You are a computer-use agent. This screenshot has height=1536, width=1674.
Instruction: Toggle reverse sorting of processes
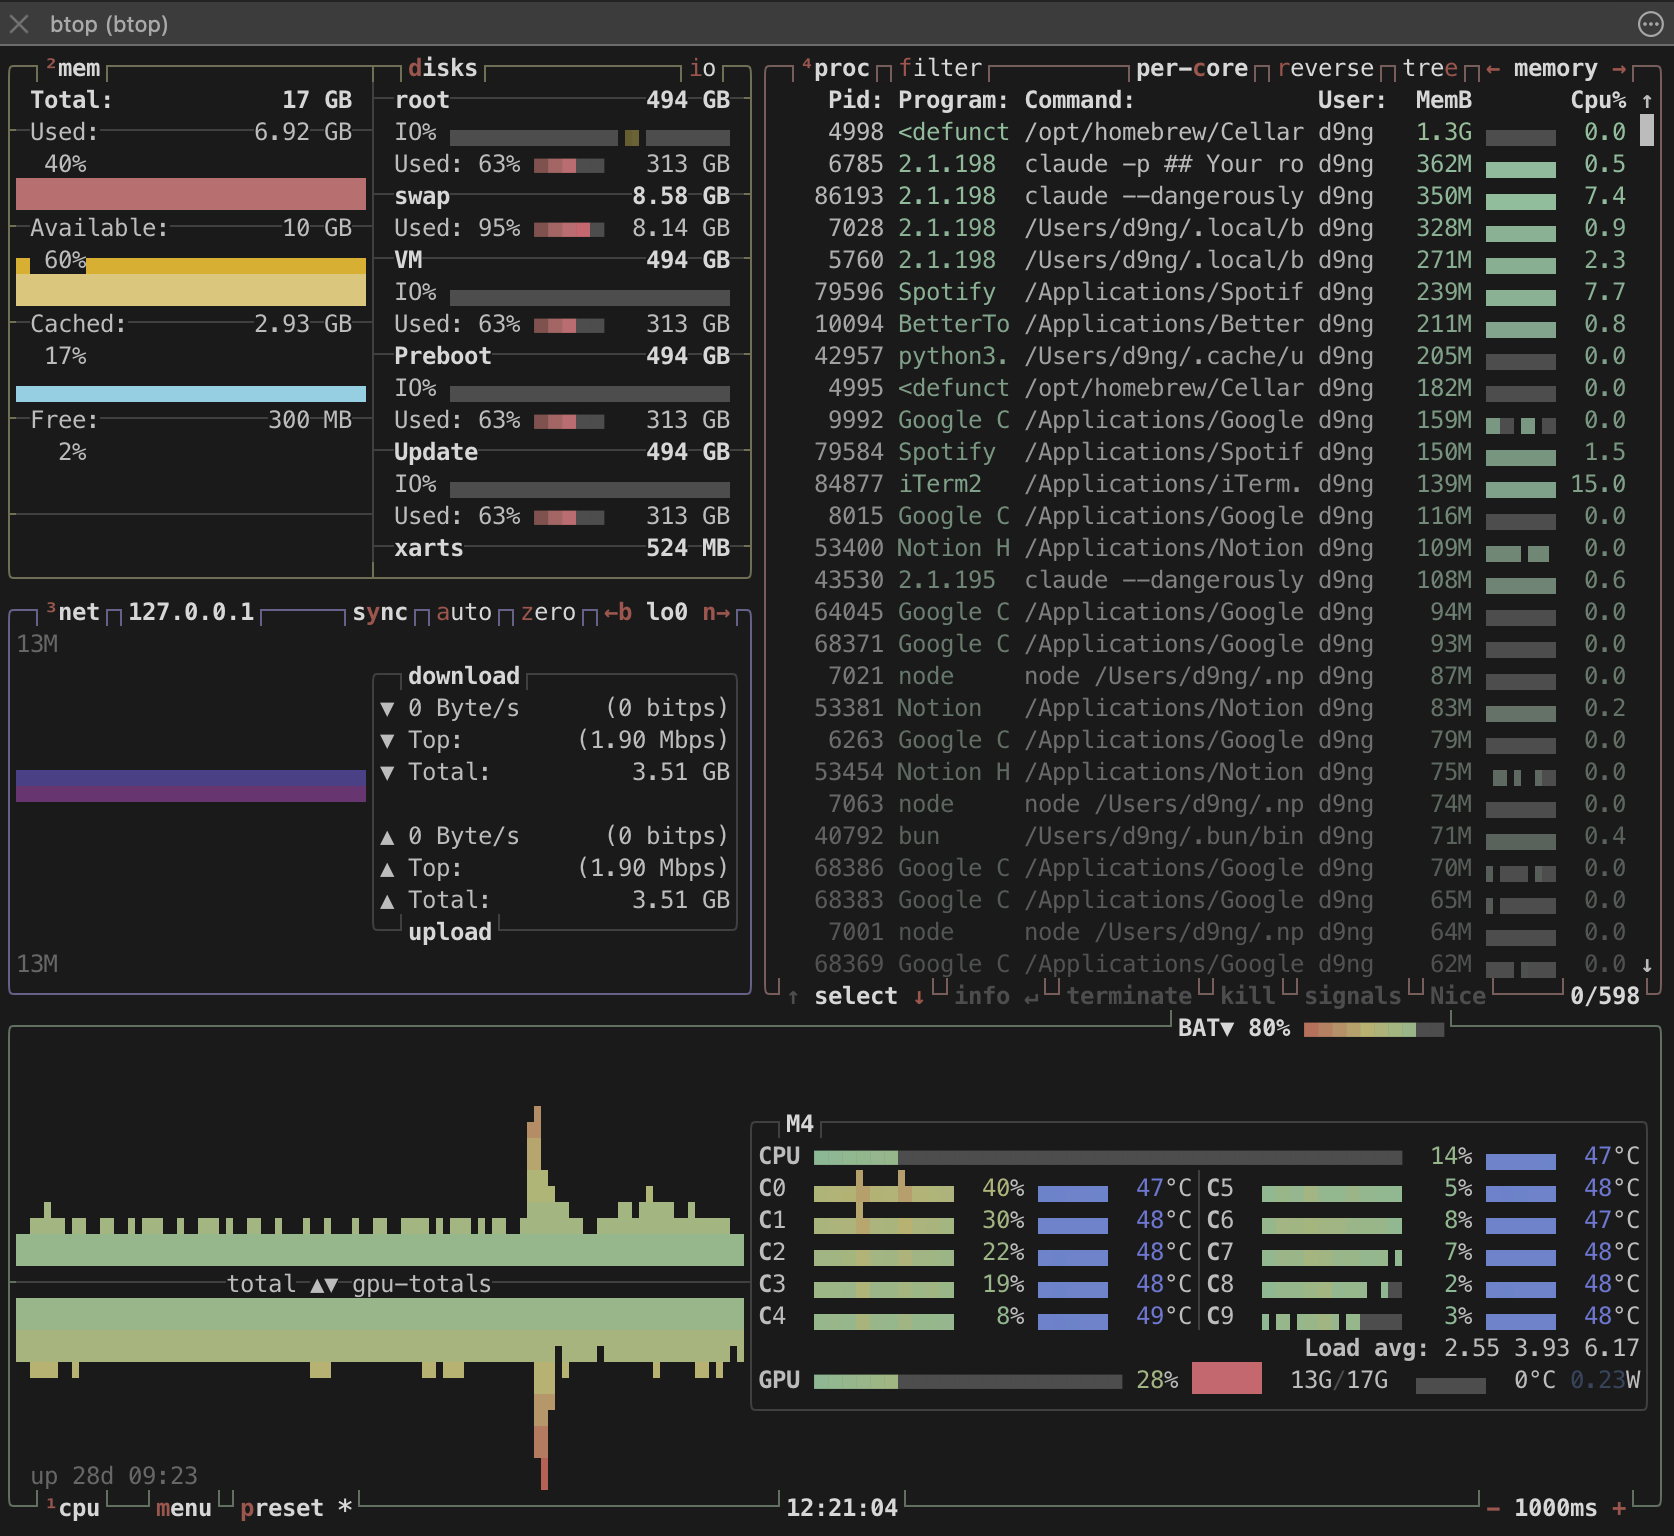coord(1325,68)
